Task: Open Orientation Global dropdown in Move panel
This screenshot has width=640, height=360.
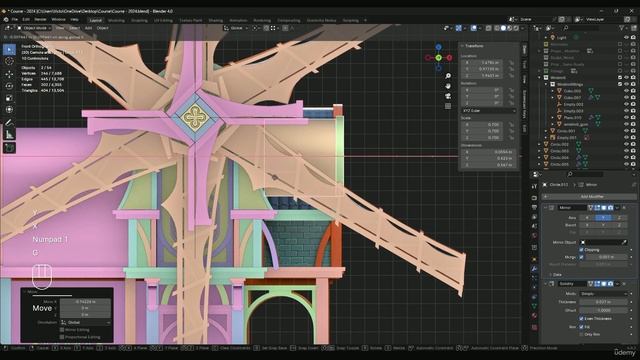Action: (x=86, y=322)
